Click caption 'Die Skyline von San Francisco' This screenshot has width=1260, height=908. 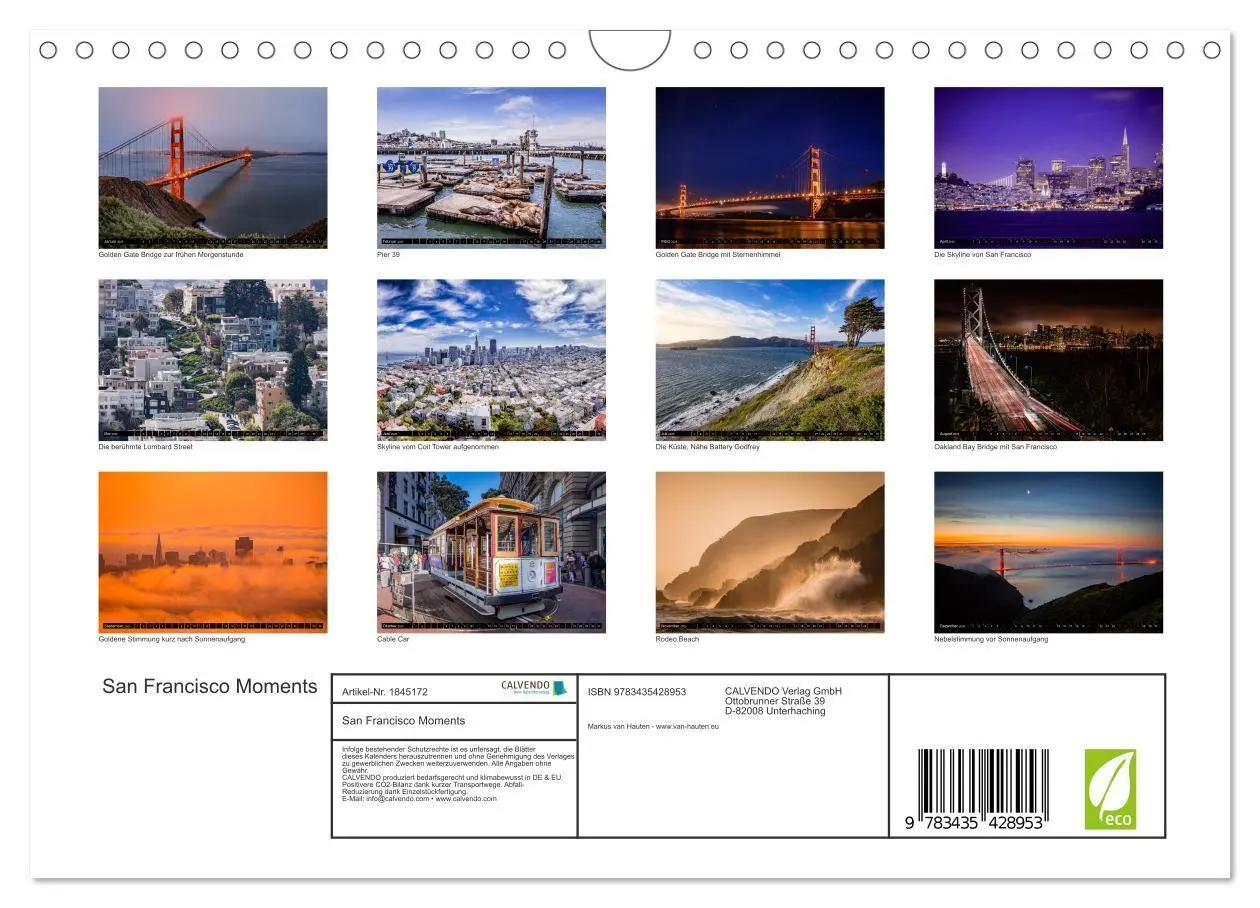click(982, 255)
